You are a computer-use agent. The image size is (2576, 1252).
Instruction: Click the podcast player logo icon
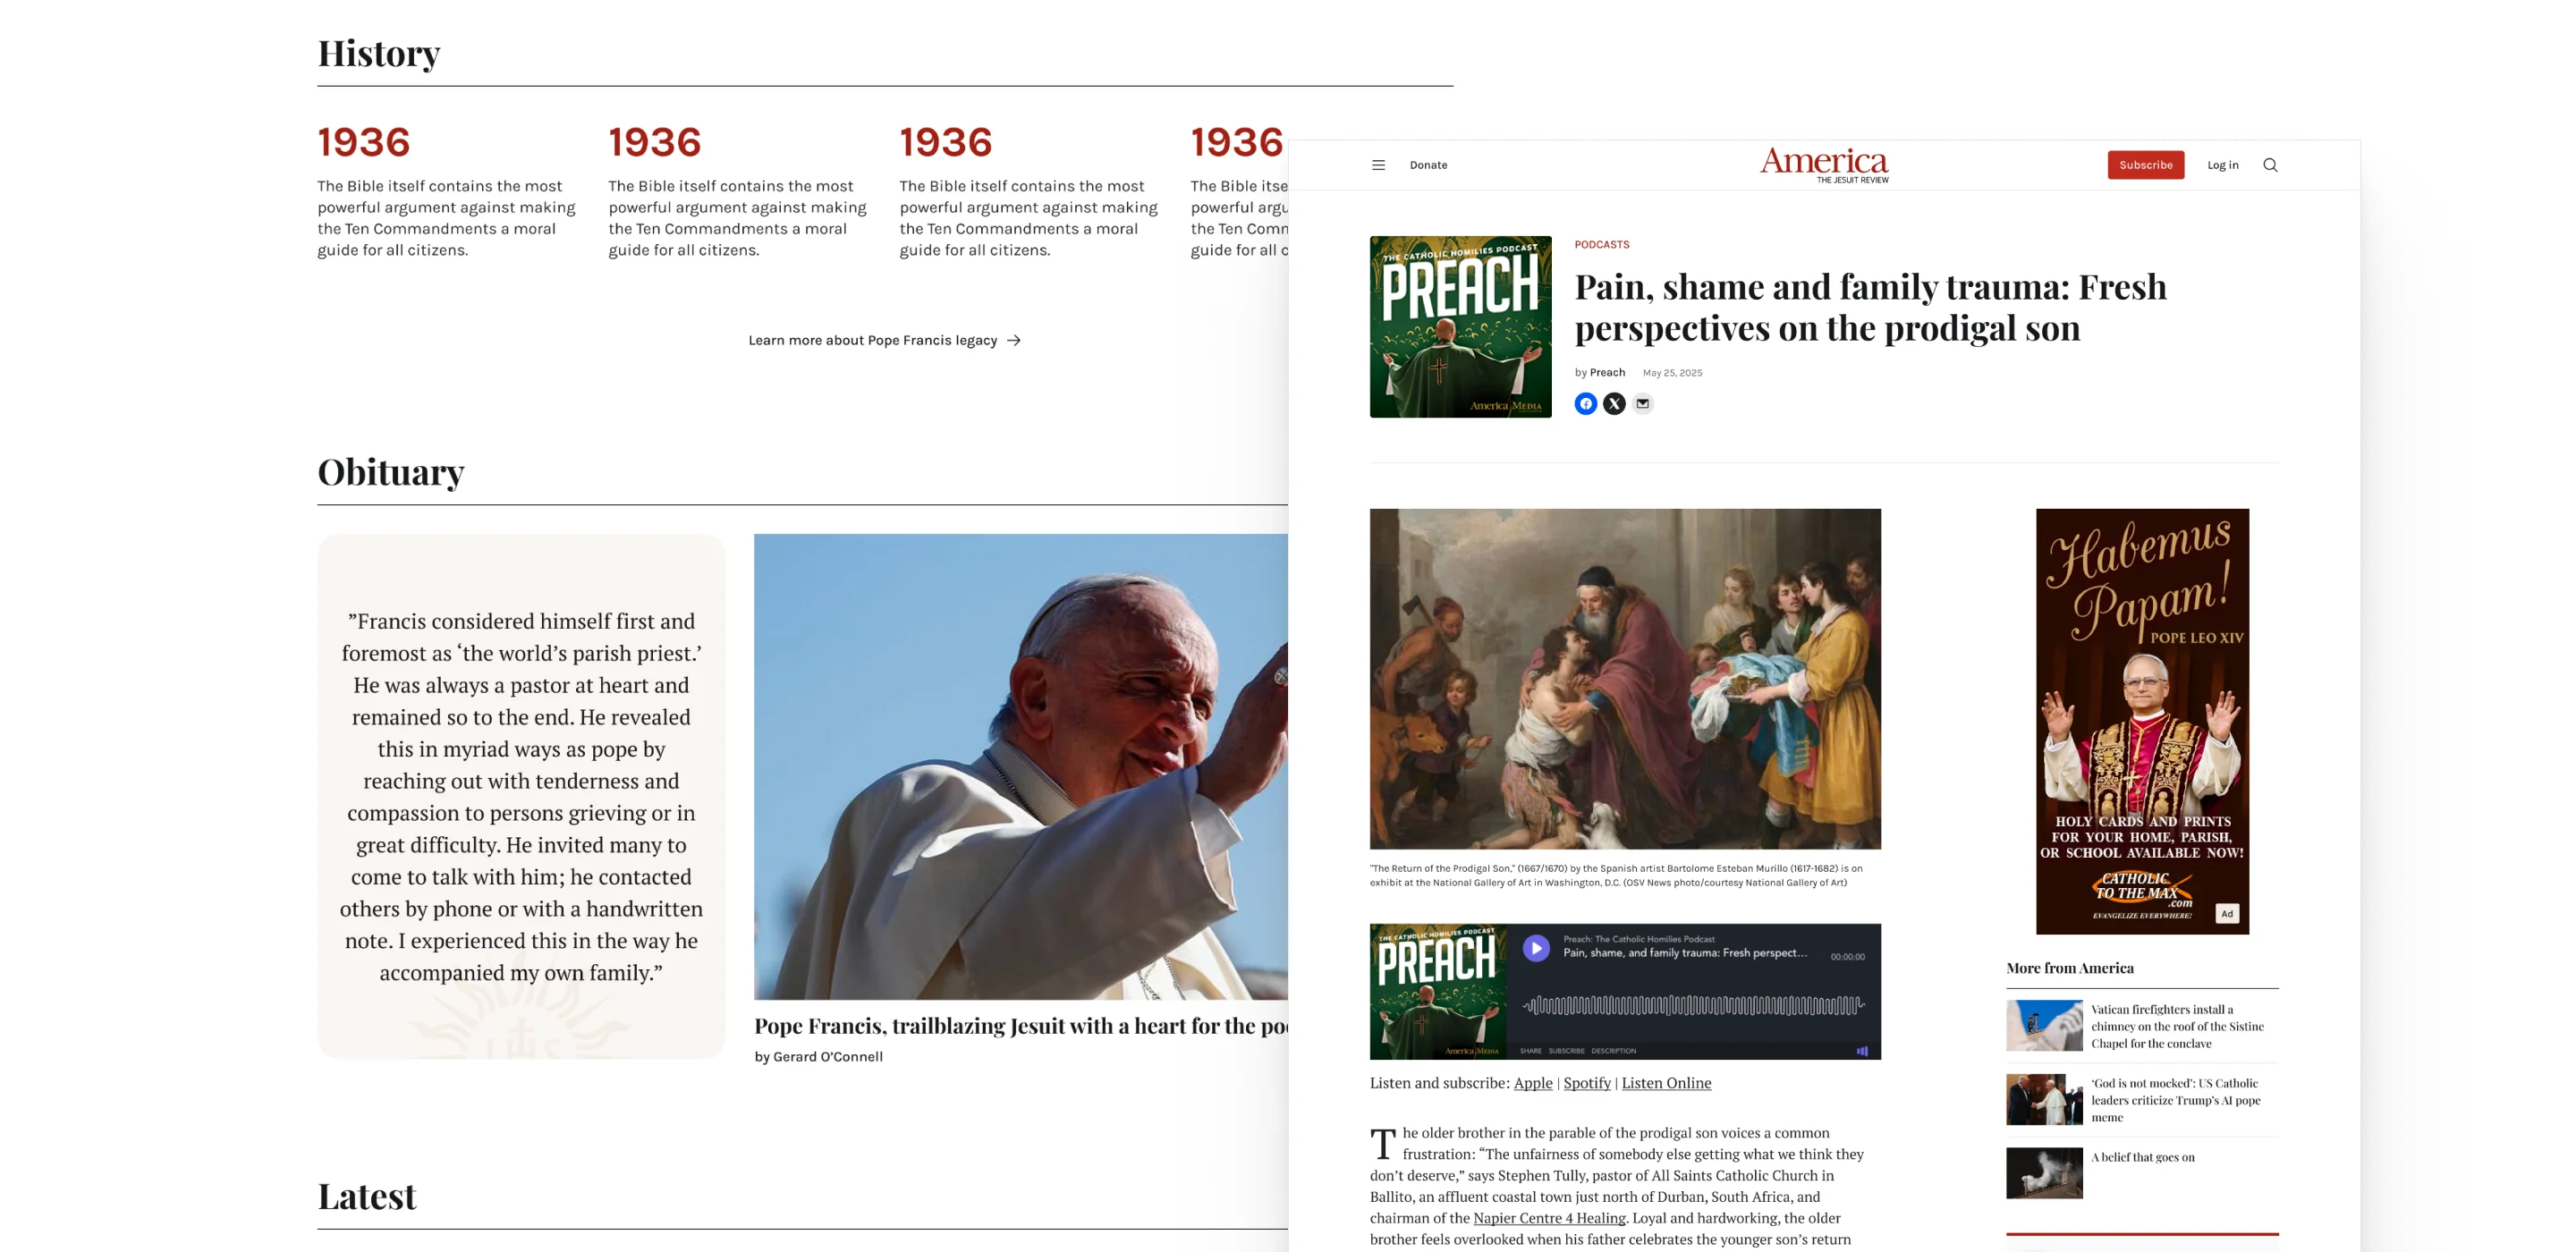pos(1862,1051)
